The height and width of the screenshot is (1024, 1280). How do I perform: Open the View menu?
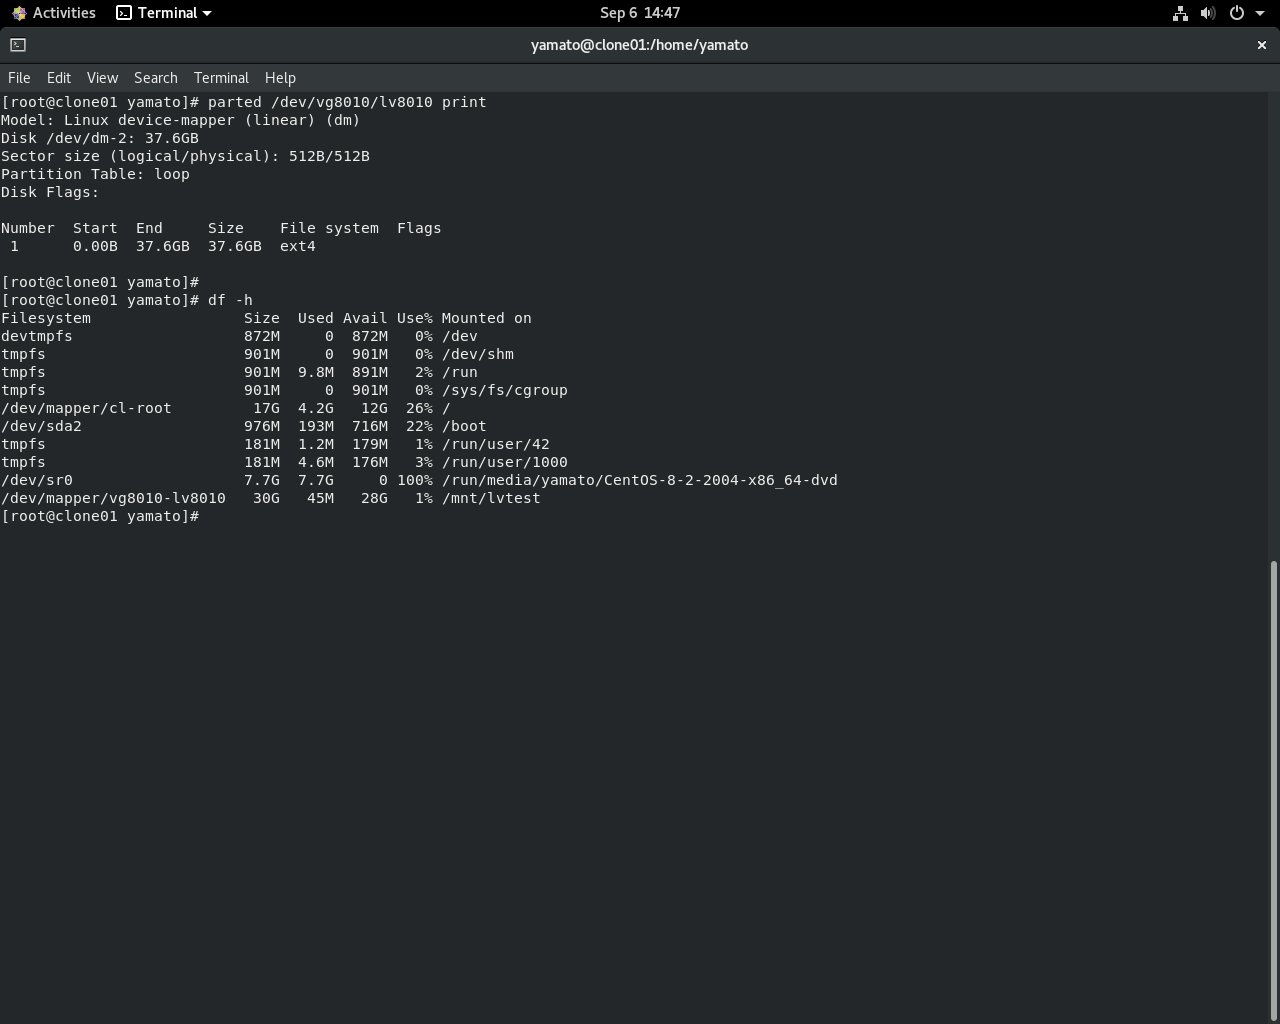point(102,78)
